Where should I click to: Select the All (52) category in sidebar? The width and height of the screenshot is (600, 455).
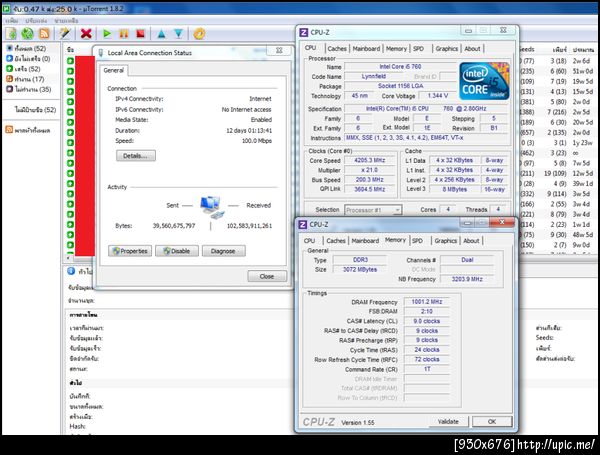[26, 48]
